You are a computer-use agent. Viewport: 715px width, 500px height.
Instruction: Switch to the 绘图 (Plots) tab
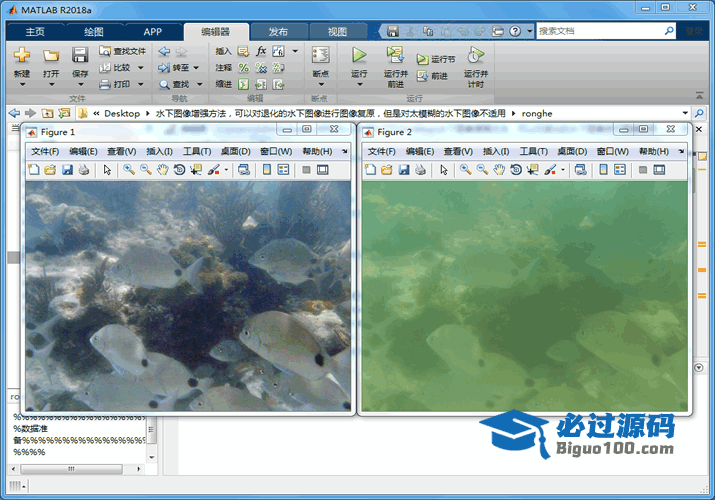click(93, 32)
